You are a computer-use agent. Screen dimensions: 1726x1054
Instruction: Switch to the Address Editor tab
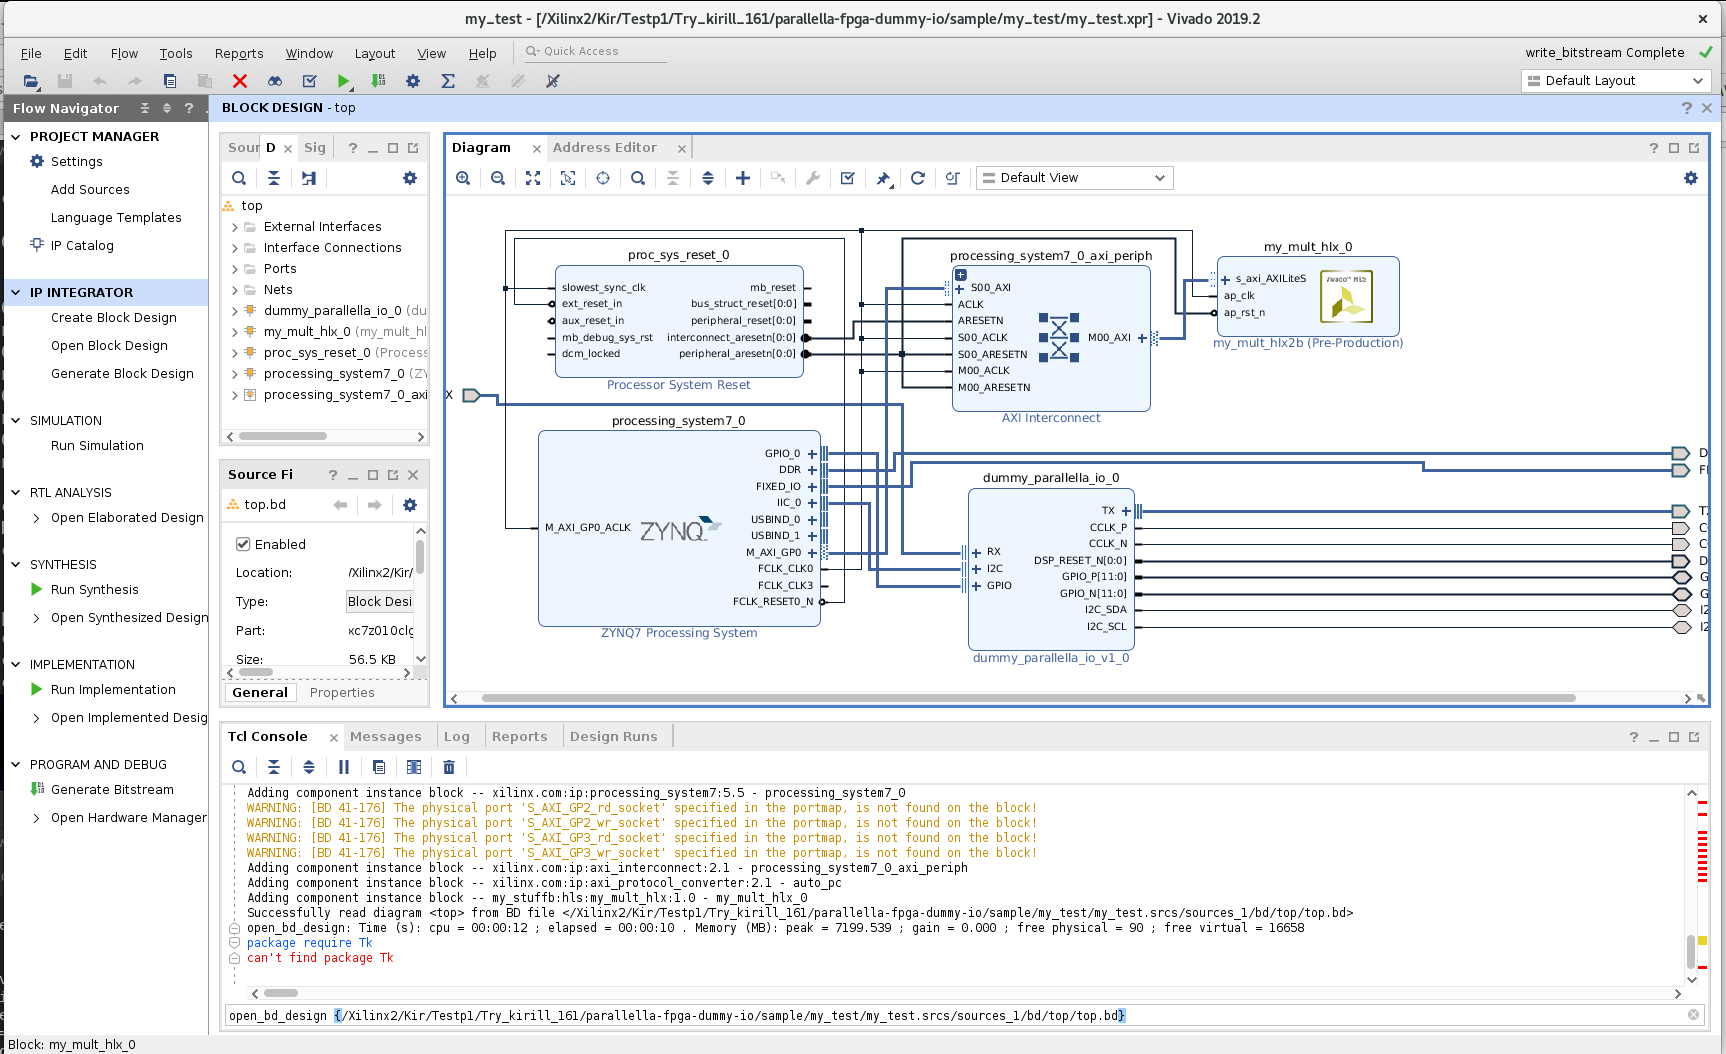pos(605,148)
